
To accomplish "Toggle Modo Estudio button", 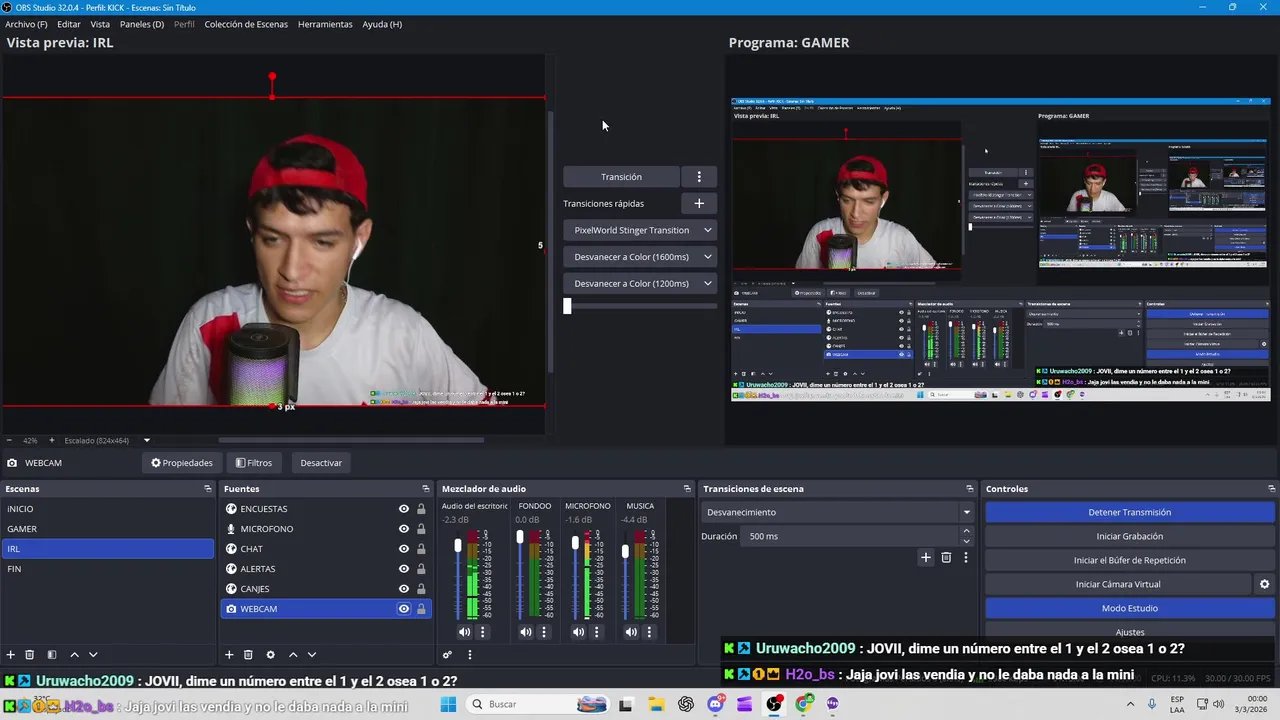I will pos(1129,608).
